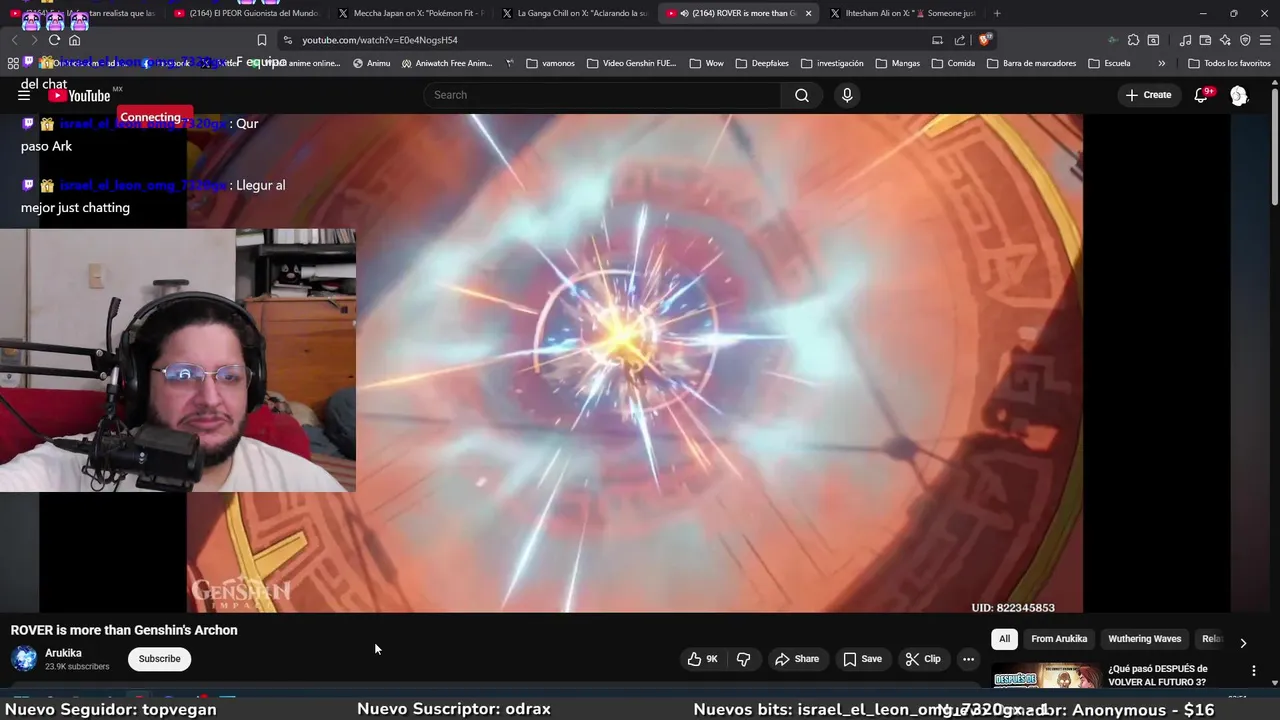Viewport: 1280px width, 720px height.
Task: Open the investigación bookmarks folder
Action: pyautogui.click(x=832, y=63)
